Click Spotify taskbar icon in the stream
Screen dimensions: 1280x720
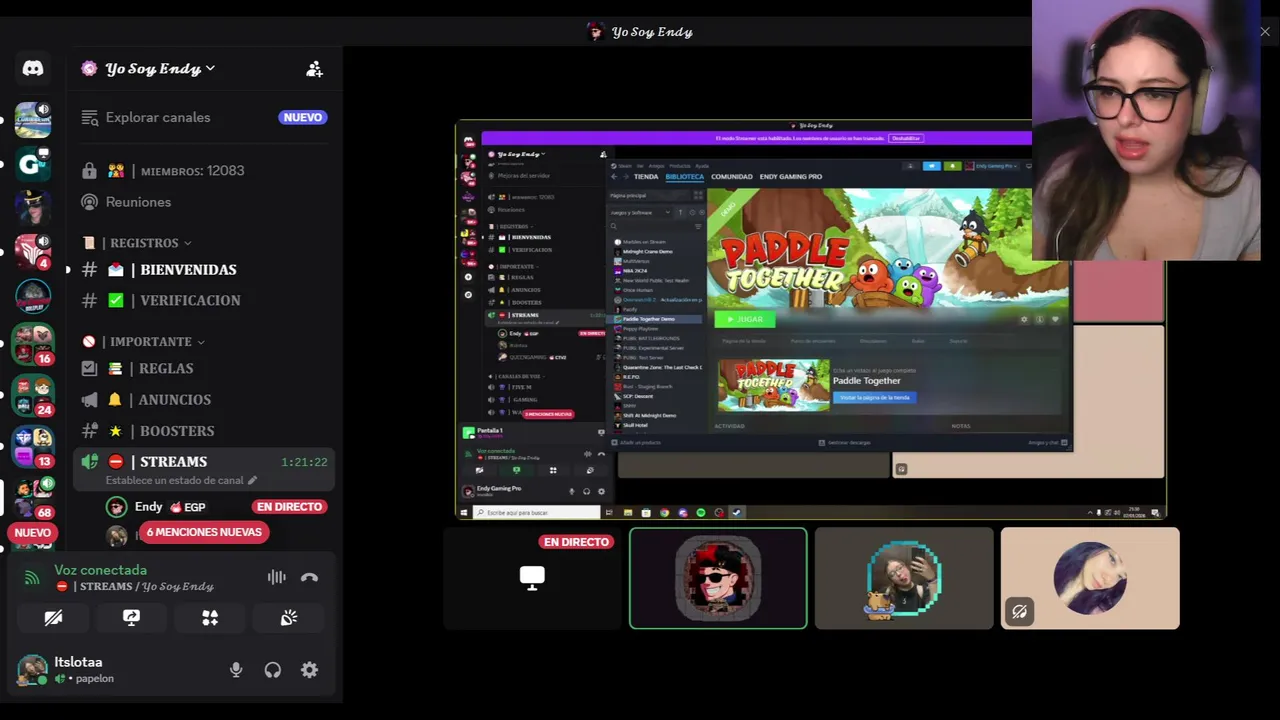coord(701,513)
